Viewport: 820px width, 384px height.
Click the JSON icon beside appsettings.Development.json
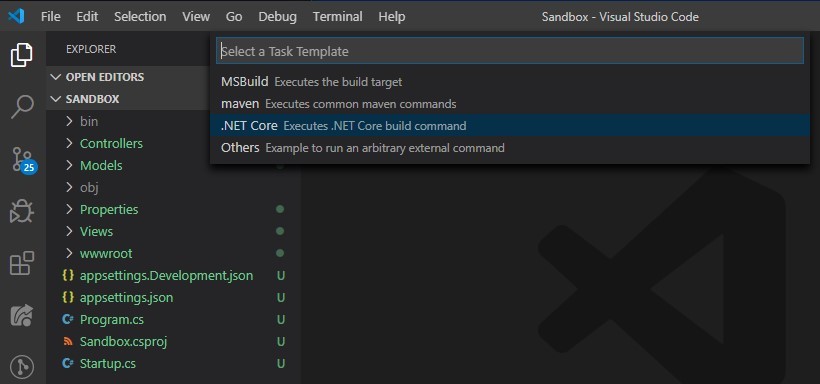[x=67, y=275]
